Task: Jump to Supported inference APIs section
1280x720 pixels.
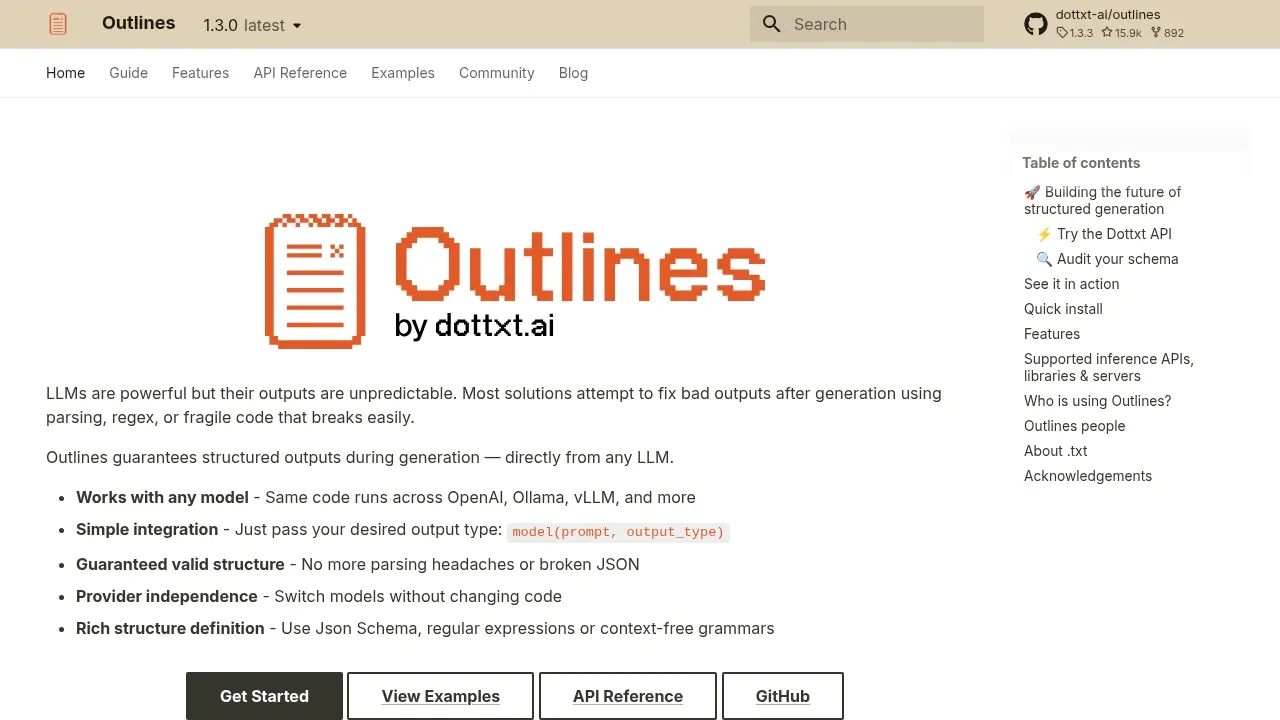Action: tap(1109, 367)
